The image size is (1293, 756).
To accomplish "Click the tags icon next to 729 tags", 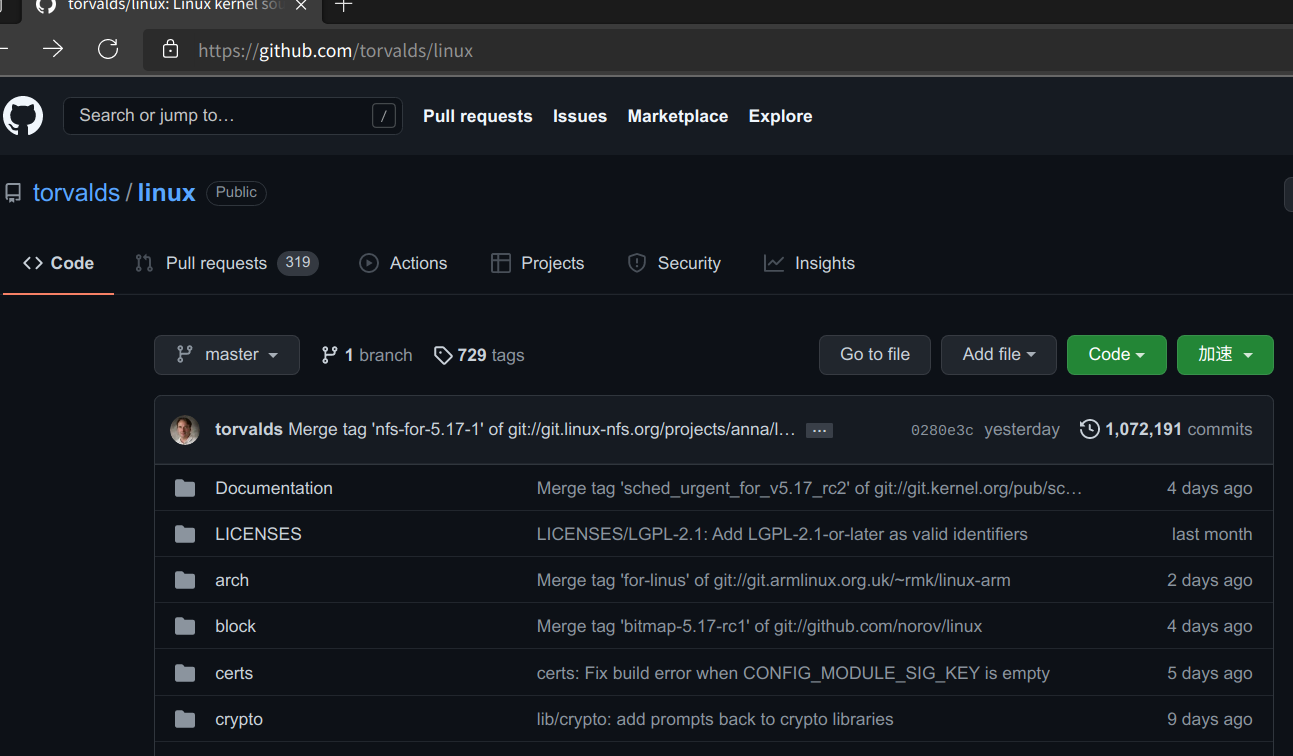I will [443, 355].
